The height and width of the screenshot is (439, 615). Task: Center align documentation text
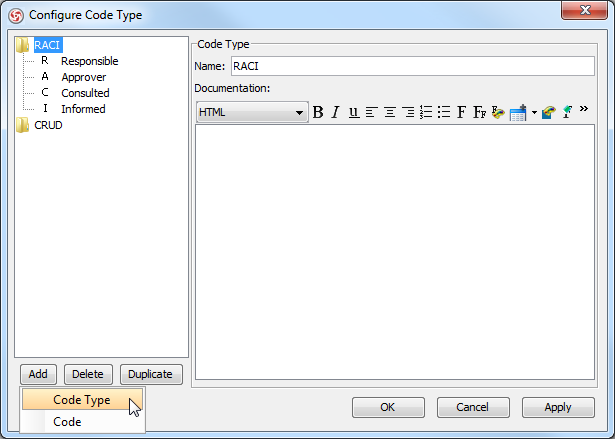click(x=389, y=112)
